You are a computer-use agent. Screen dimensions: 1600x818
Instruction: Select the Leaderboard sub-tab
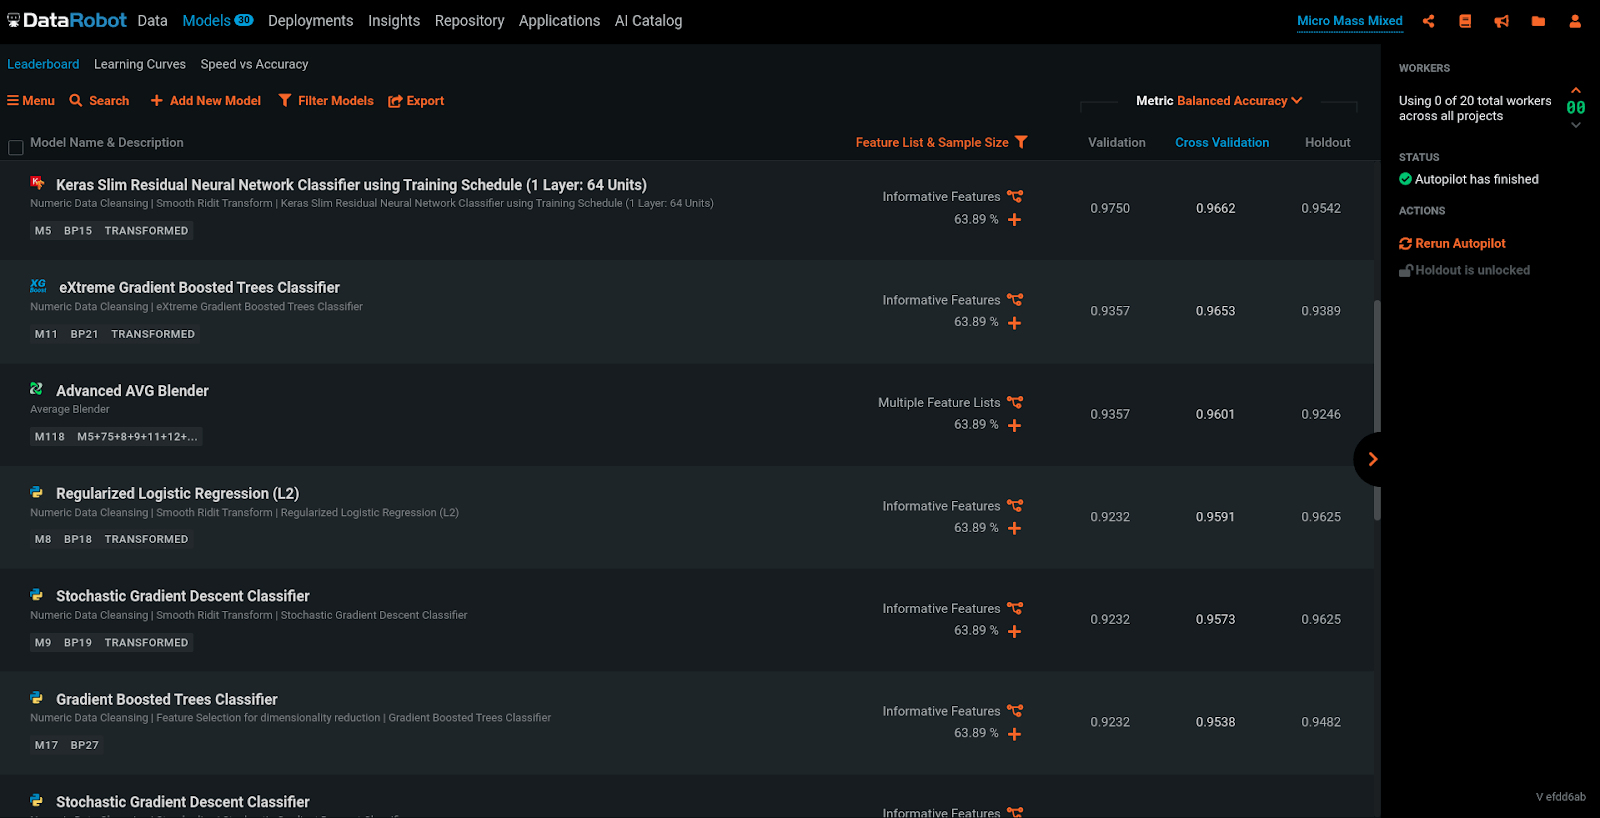[43, 64]
